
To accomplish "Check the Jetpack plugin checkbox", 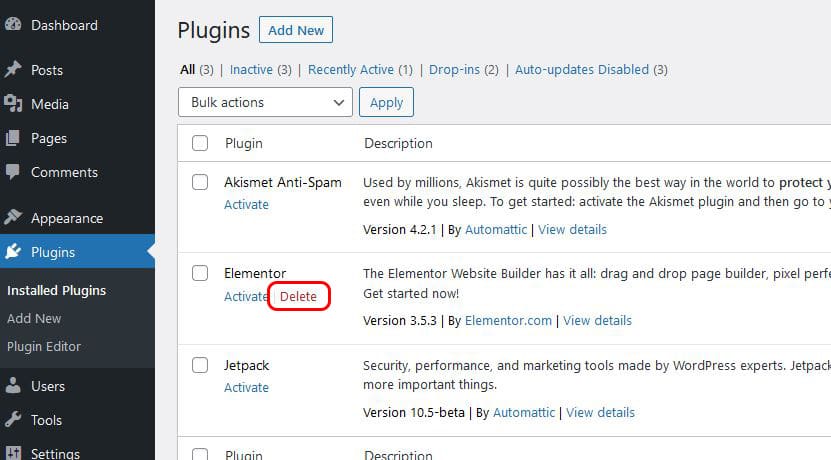I will click(x=200, y=365).
